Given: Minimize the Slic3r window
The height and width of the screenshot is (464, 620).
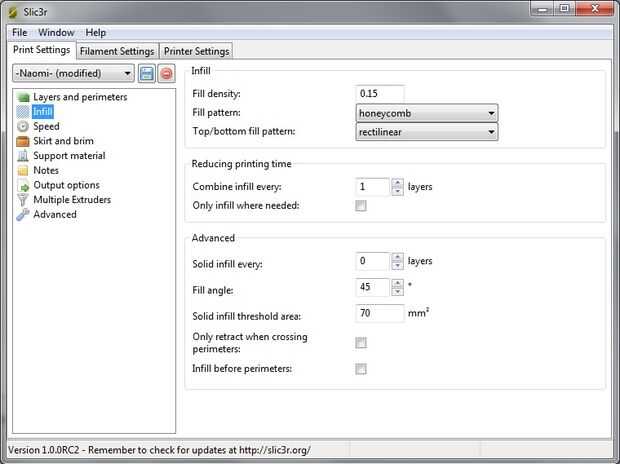Looking at the screenshot, I should tap(542, 9).
